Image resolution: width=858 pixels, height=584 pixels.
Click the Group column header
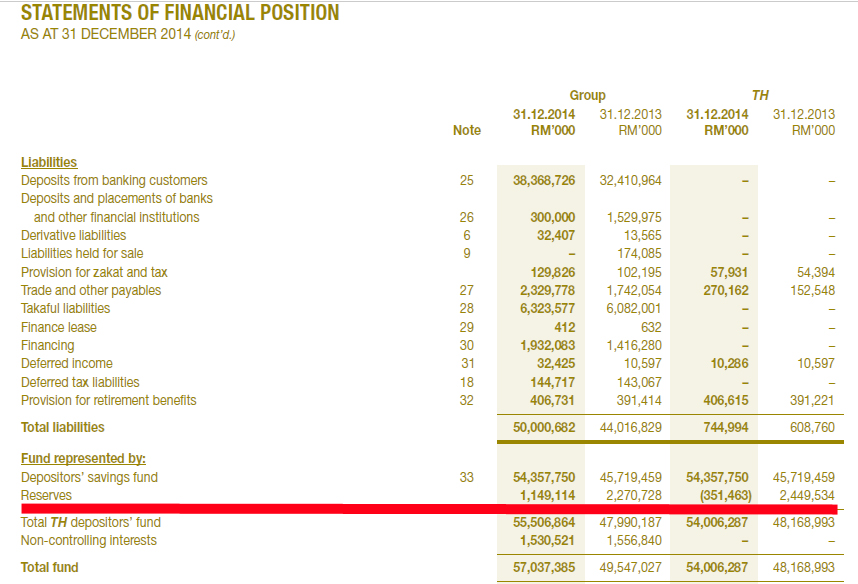click(588, 94)
